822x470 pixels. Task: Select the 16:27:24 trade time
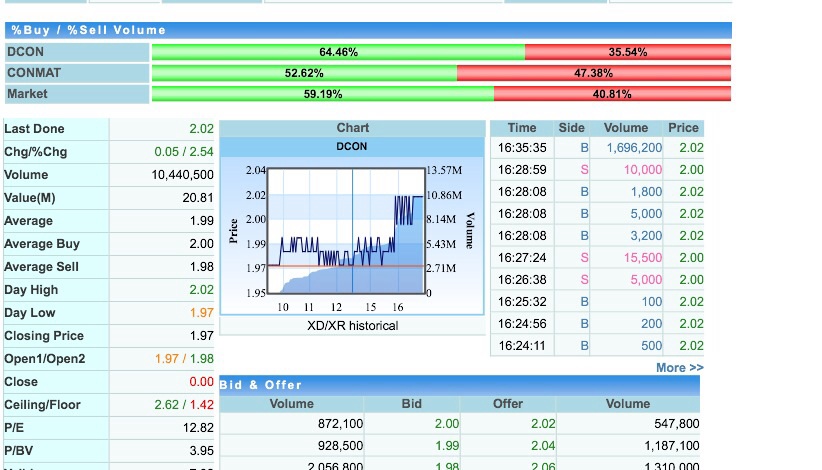pos(522,258)
